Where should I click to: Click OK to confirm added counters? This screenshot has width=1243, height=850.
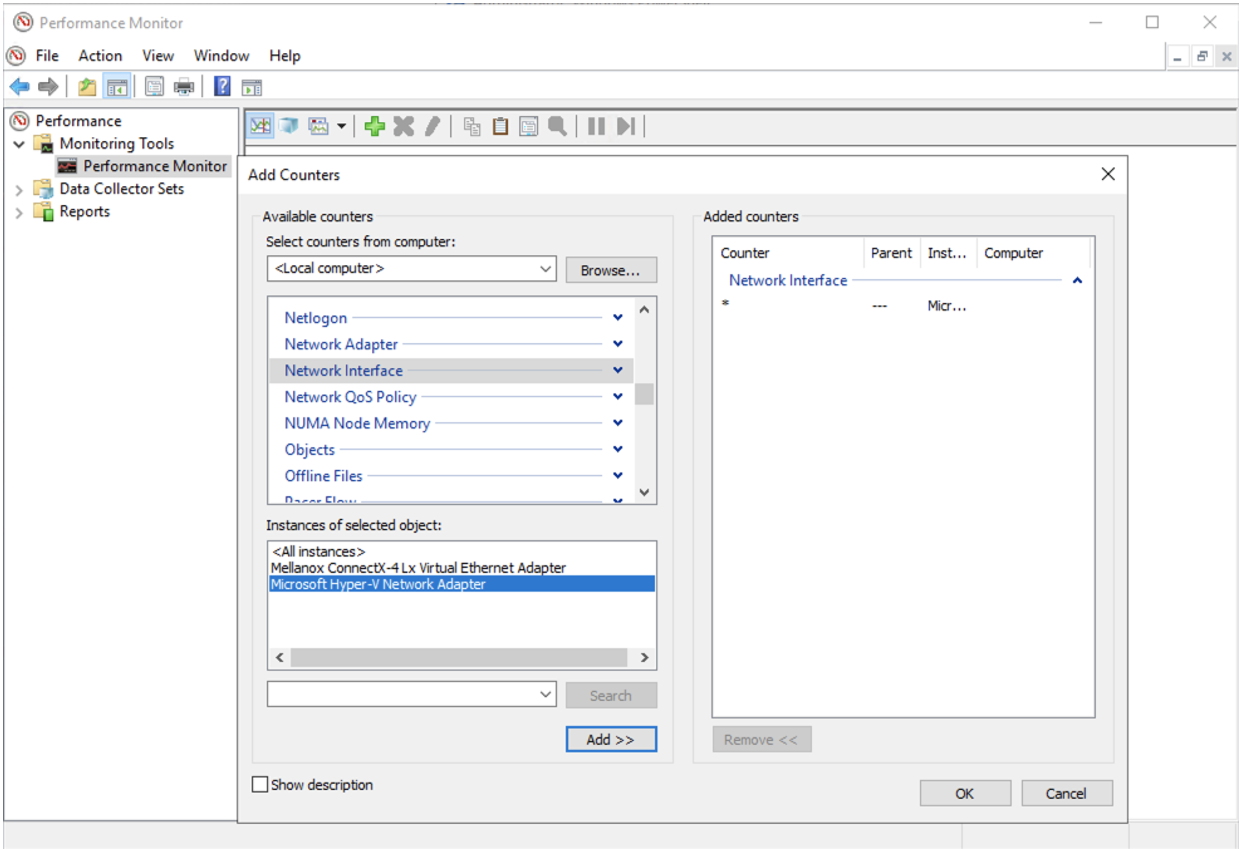[964, 794]
